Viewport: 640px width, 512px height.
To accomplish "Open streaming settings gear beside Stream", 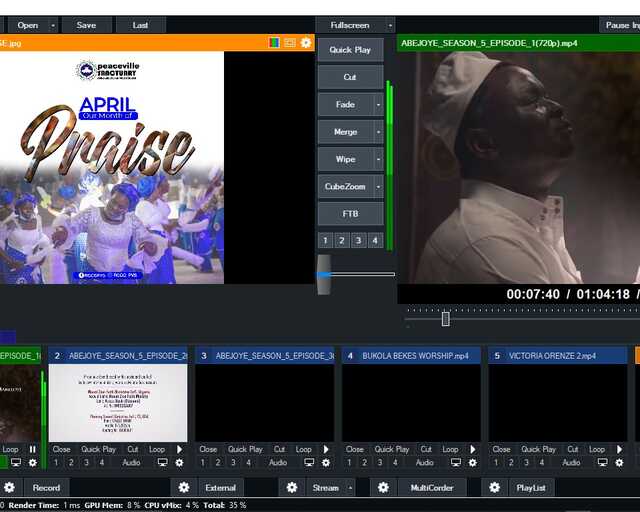I will click(292, 488).
